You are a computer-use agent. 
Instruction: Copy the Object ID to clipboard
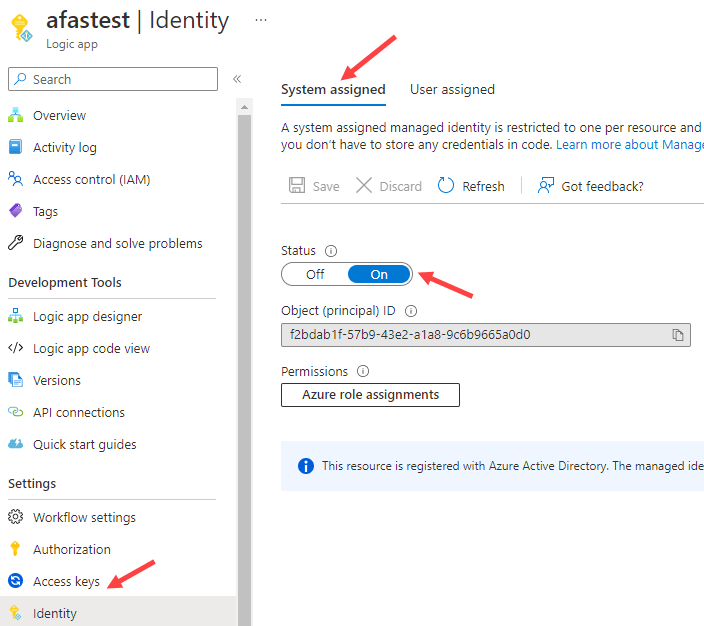pos(678,335)
